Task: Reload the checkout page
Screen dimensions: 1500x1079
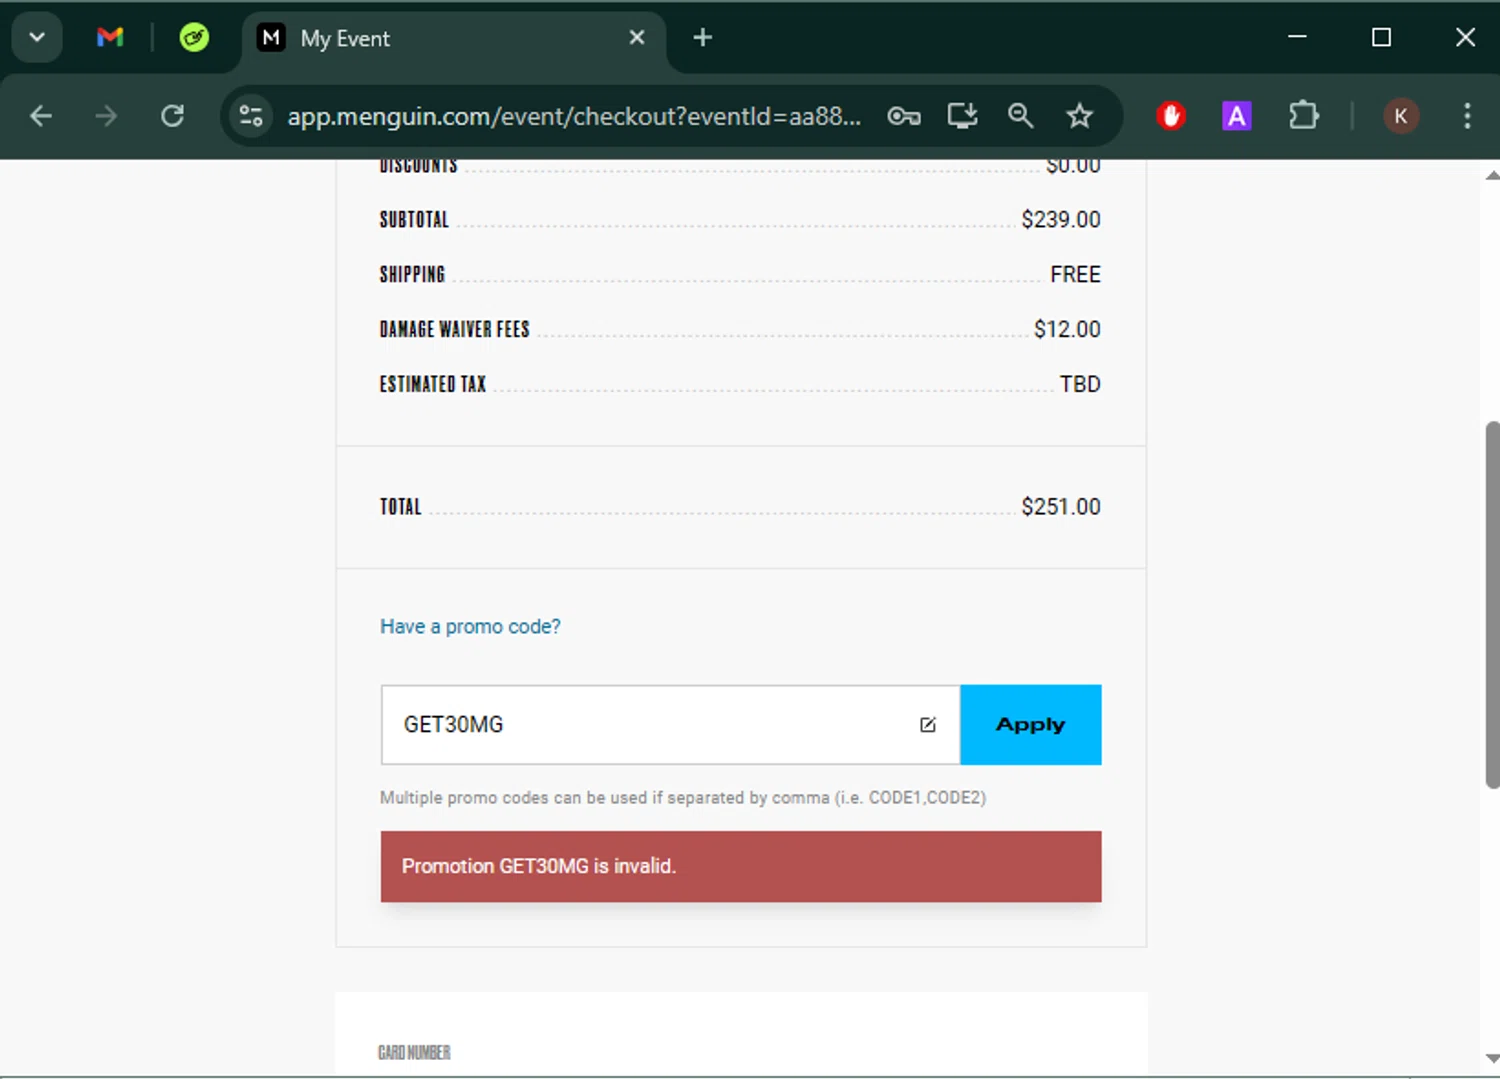Action: coord(172,116)
